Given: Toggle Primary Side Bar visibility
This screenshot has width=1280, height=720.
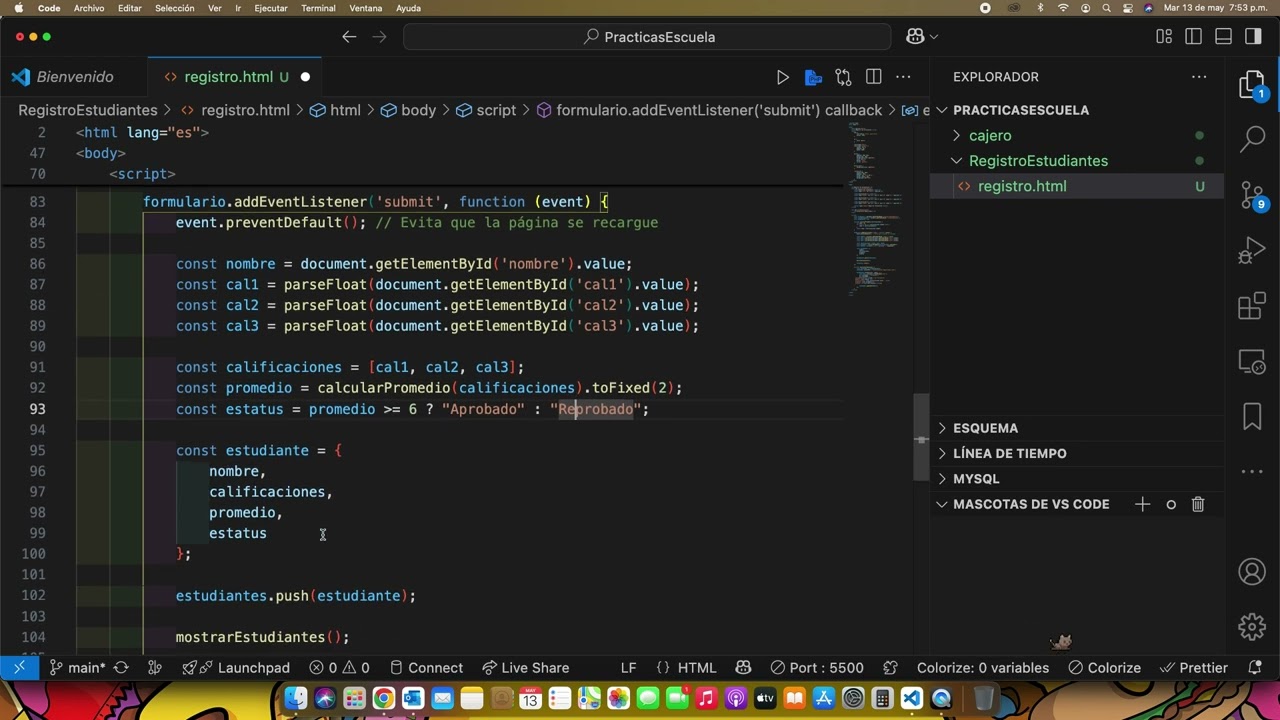Looking at the screenshot, I should click(1193, 37).
